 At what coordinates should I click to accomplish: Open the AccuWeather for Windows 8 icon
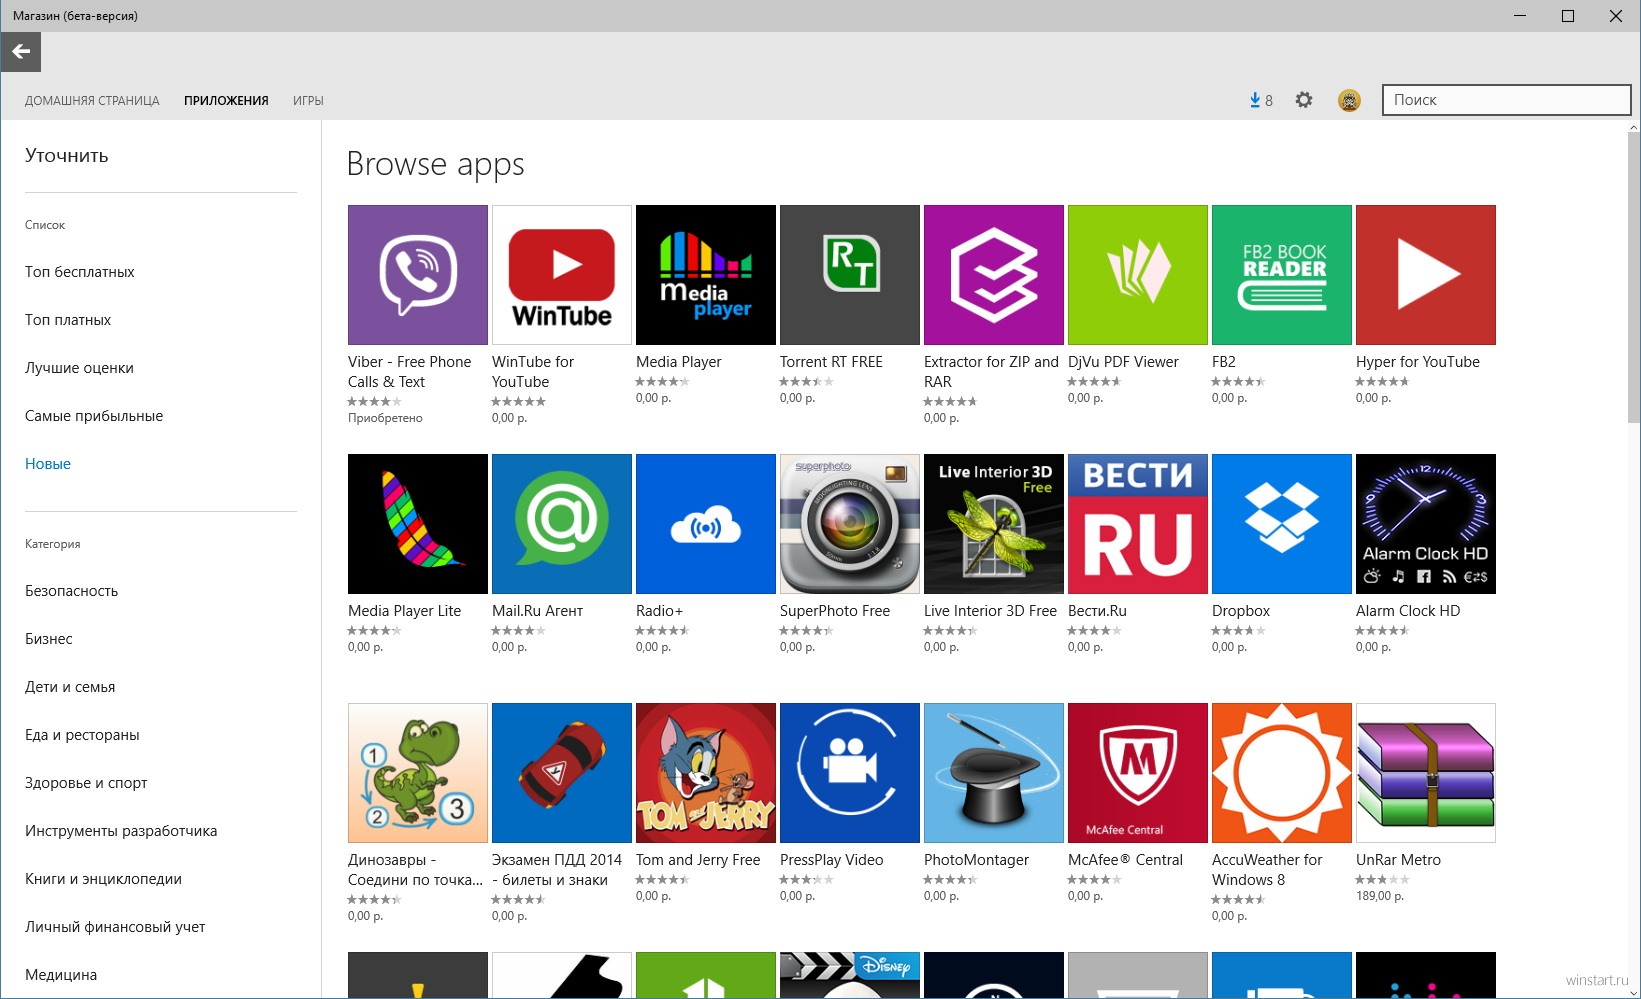[1282, 773]
